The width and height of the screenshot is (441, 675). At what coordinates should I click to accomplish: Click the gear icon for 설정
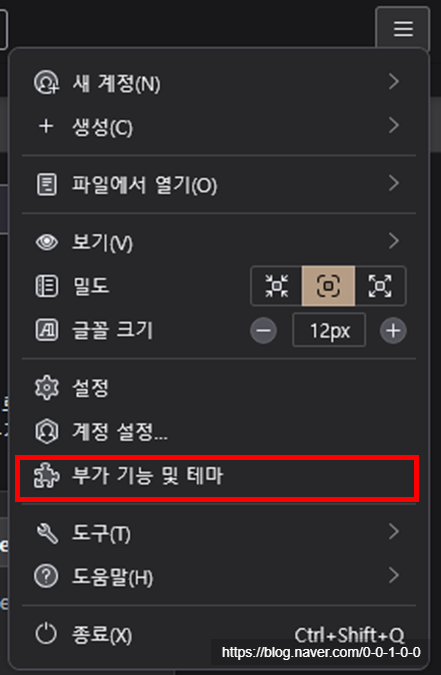(x=47, y=387)
